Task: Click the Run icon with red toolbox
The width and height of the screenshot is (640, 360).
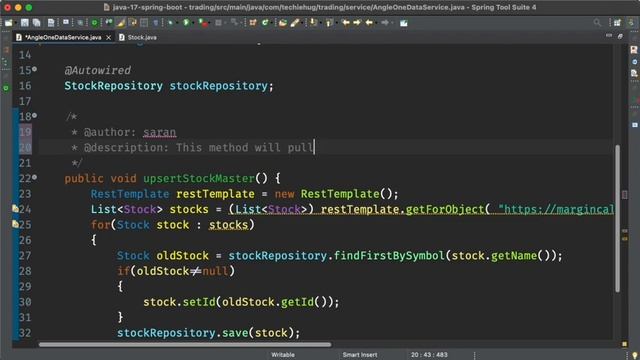Action: pos(203,23)
